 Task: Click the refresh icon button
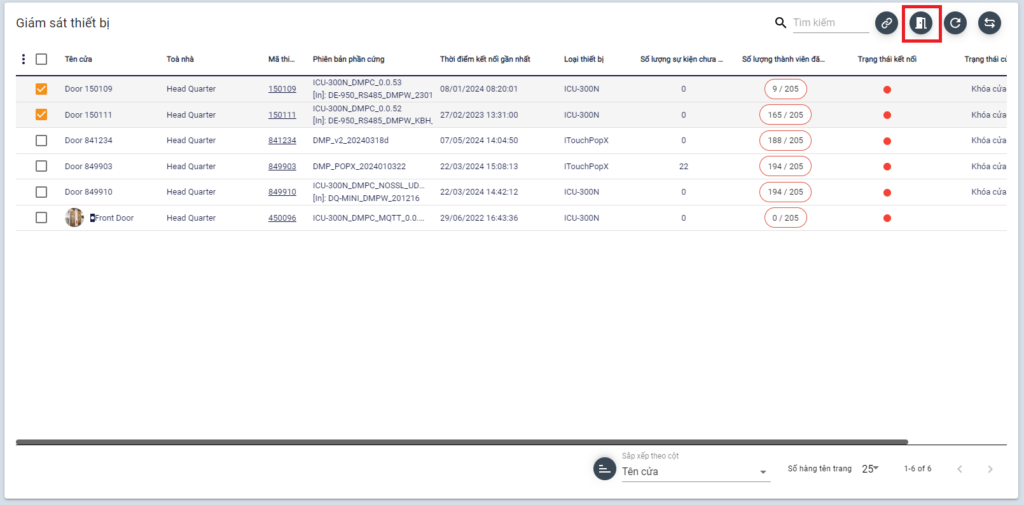tap(956, 23)
